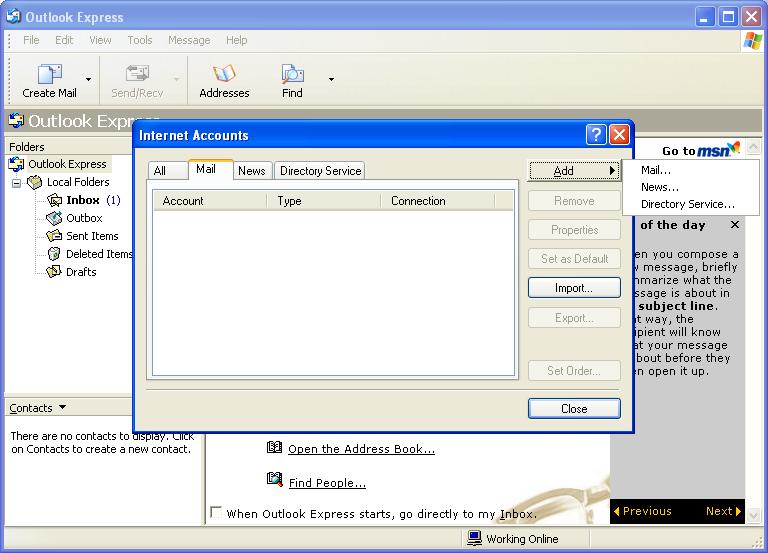Click the Create Mail toolbar icon
This screenshot has width=768, height=553.
click(49, 73)
